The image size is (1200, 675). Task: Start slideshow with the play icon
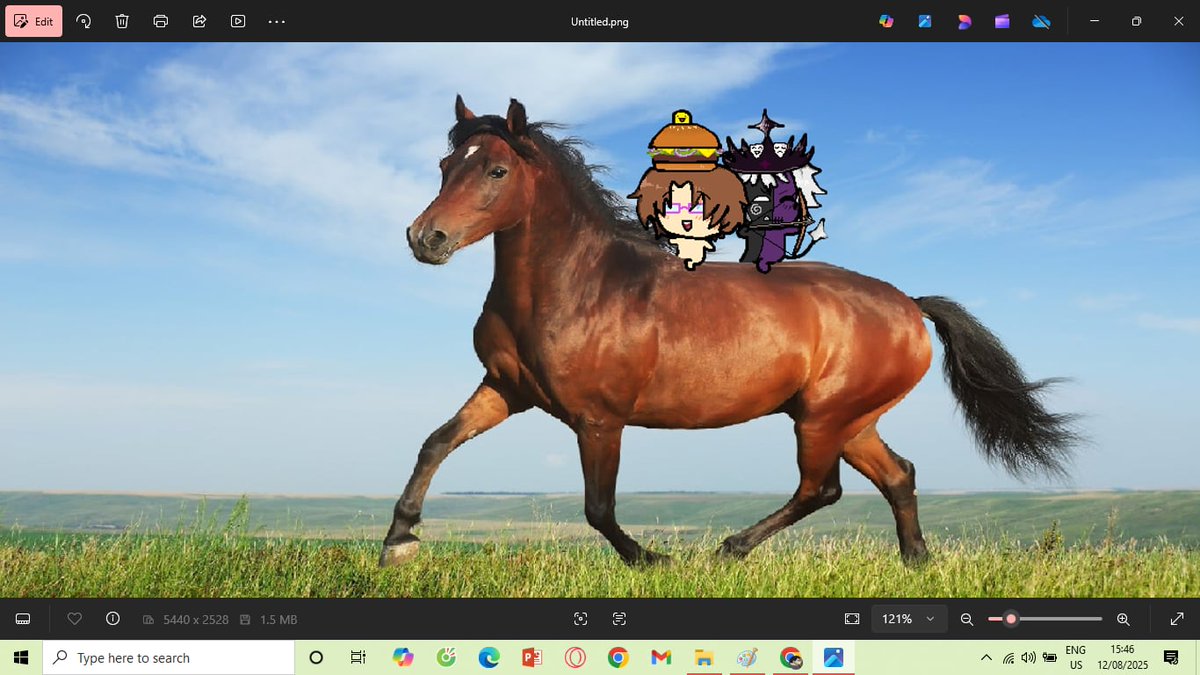pos(238,21)
